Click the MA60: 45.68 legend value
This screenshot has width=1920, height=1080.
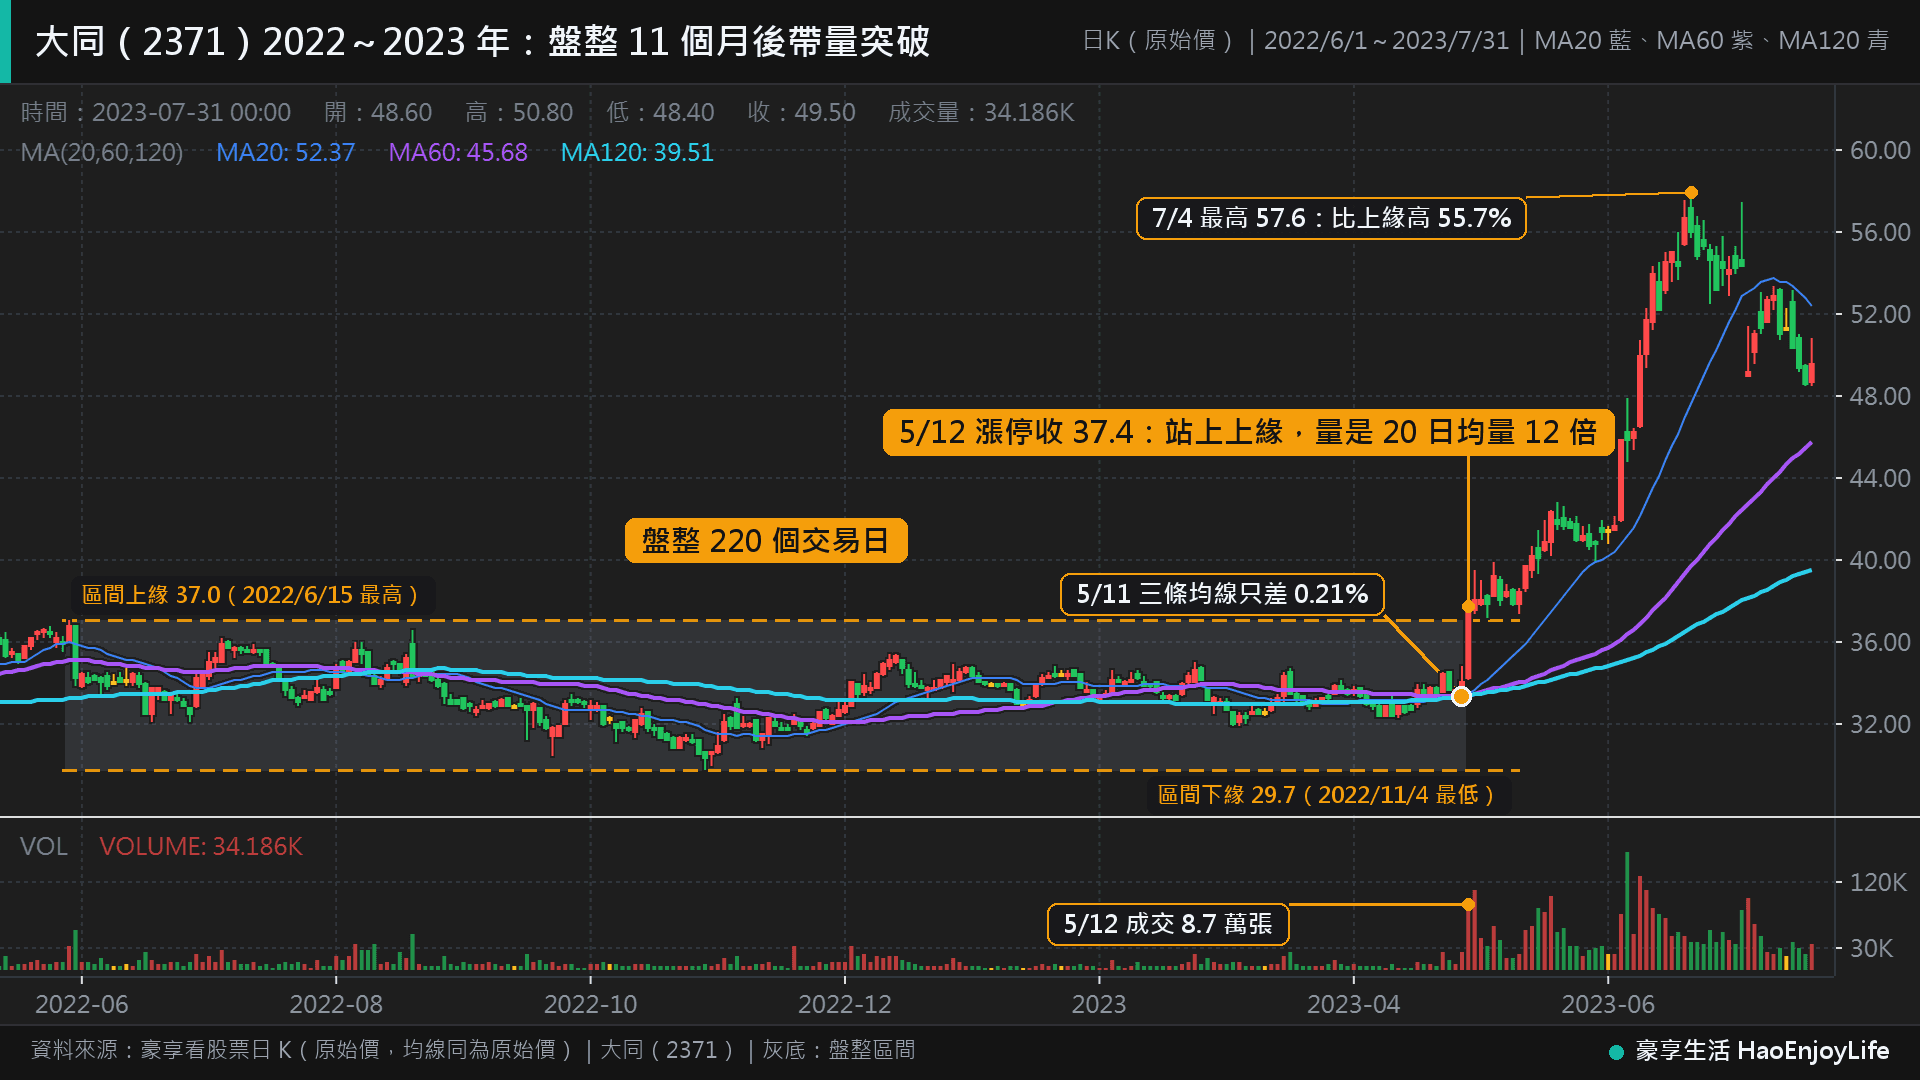[458, 153]
